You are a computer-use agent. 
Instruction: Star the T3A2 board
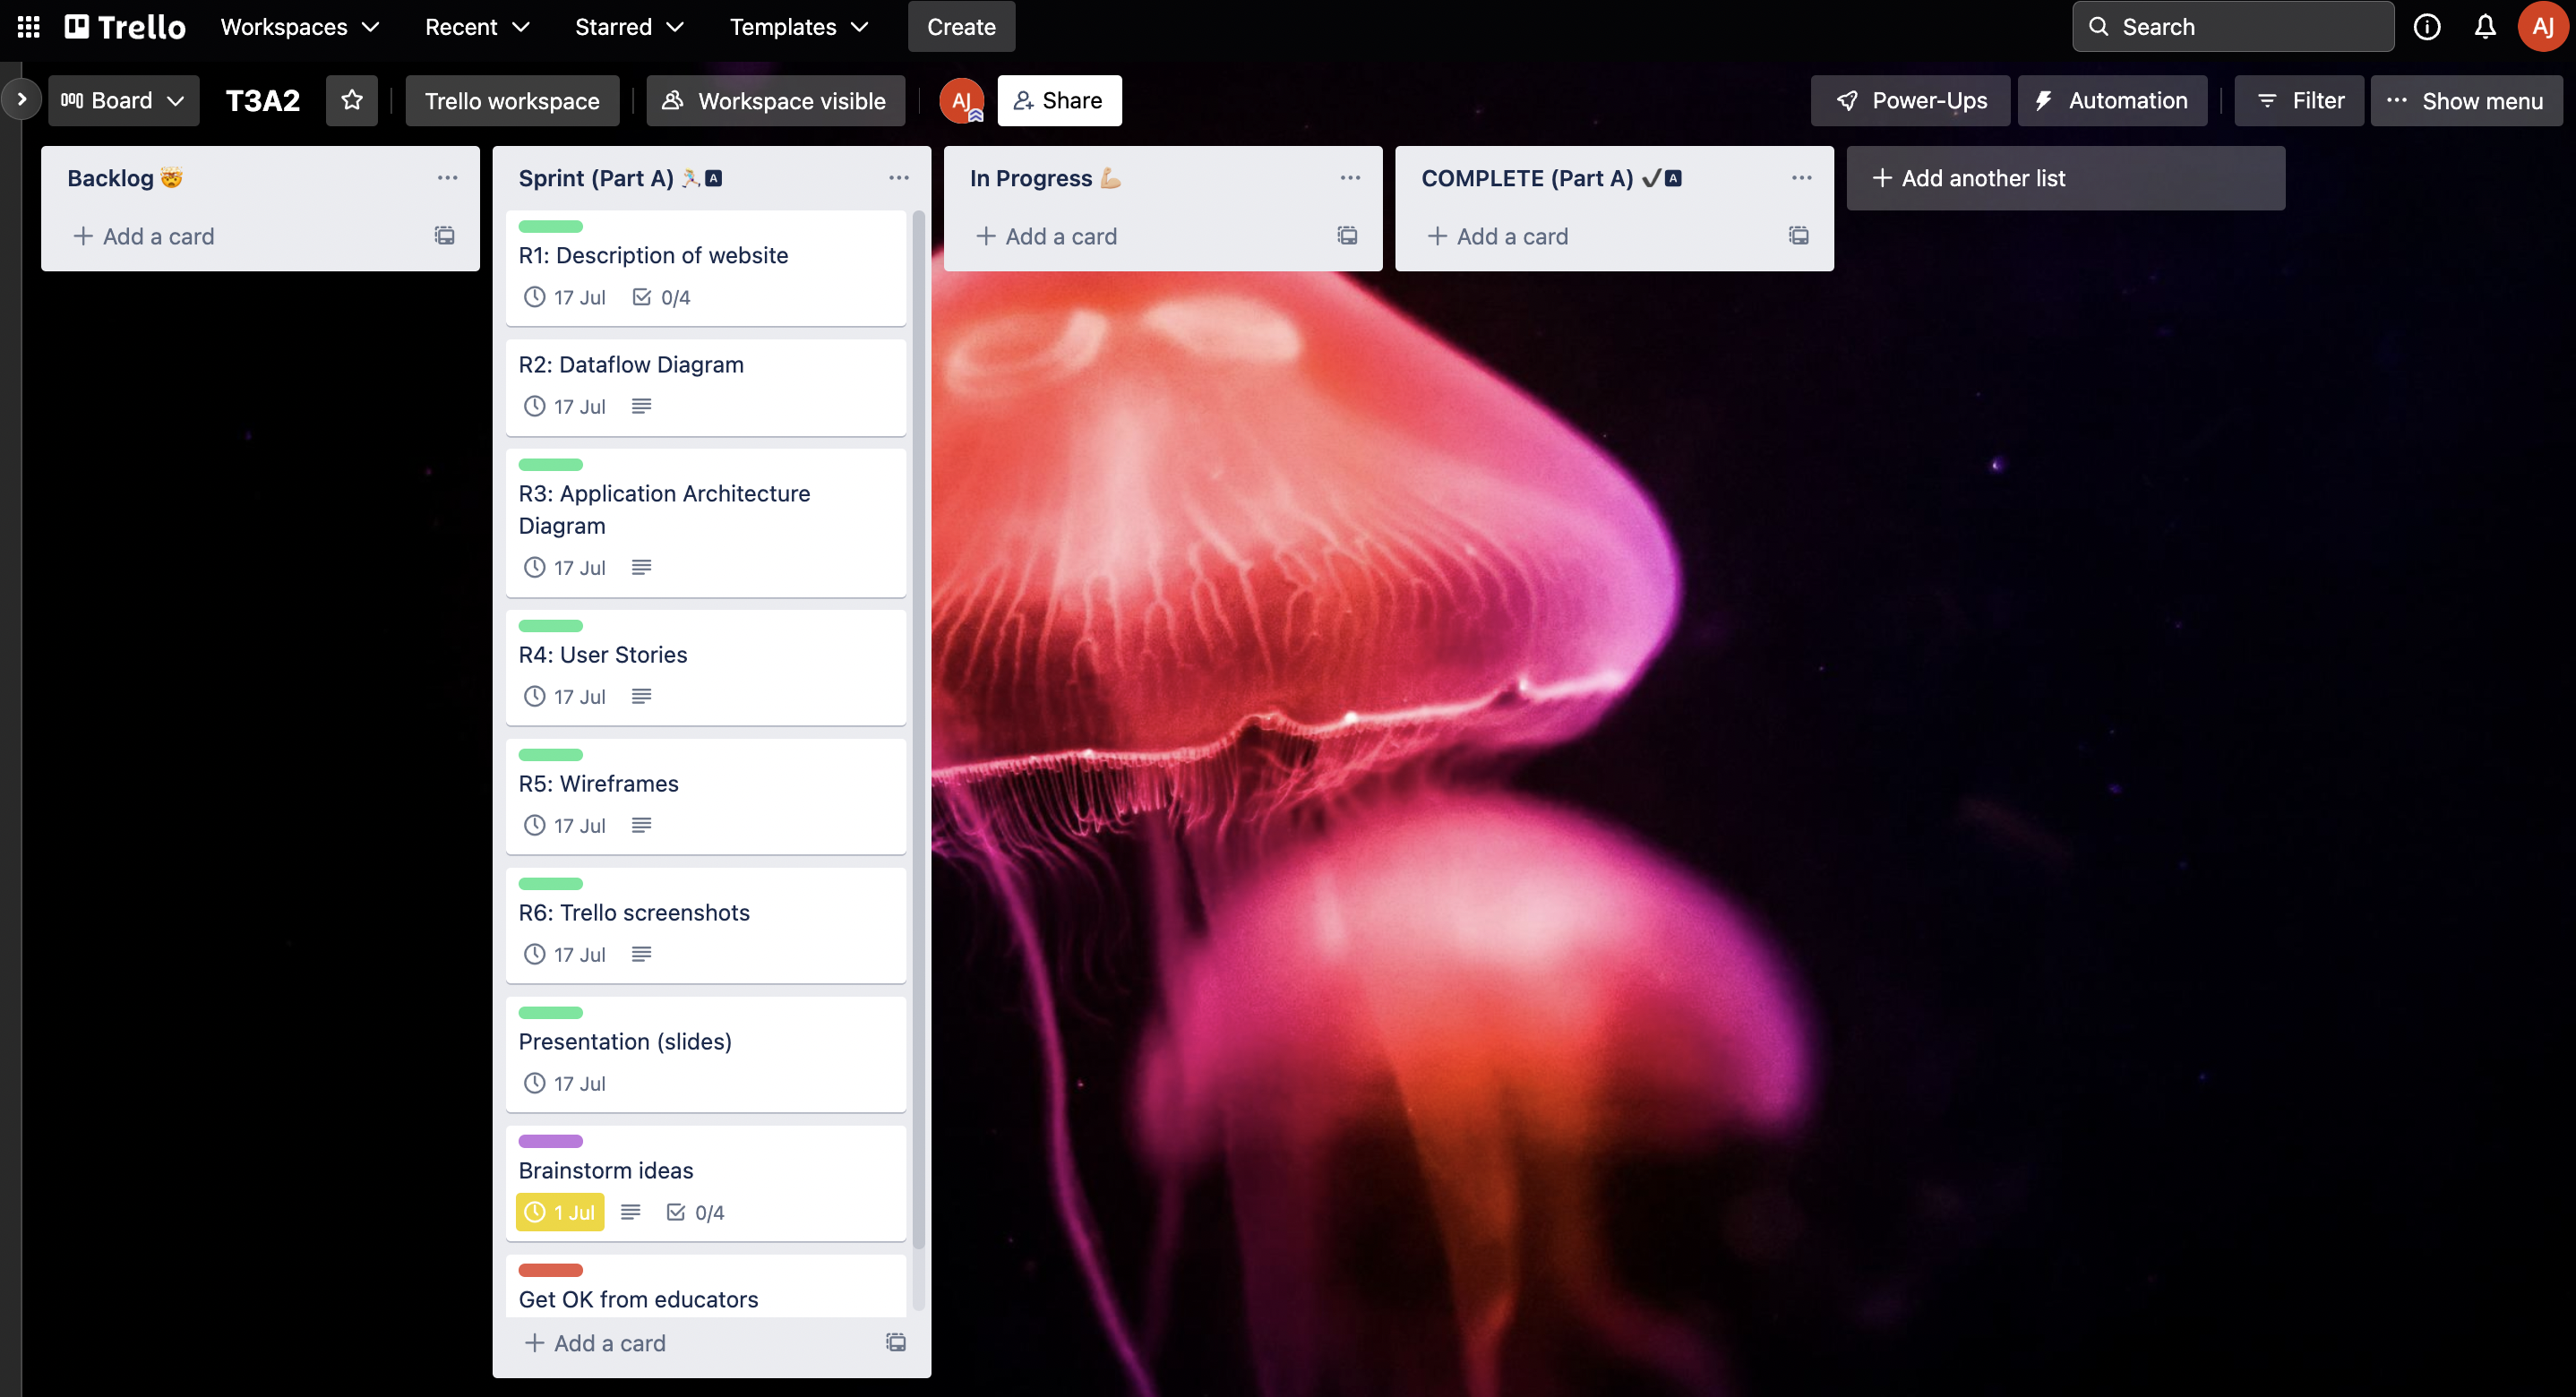351,100
